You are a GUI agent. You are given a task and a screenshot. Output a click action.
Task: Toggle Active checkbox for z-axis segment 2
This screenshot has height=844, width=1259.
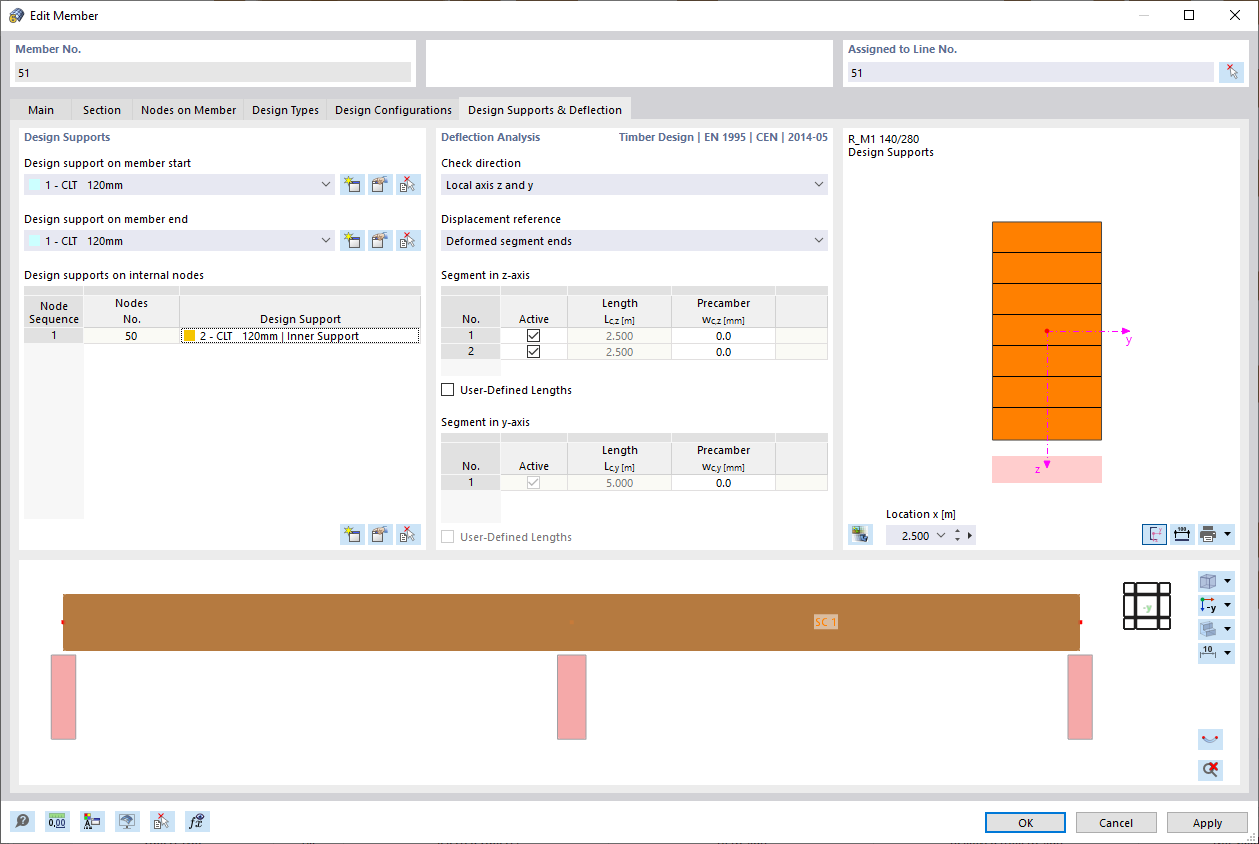pos(533,352)
